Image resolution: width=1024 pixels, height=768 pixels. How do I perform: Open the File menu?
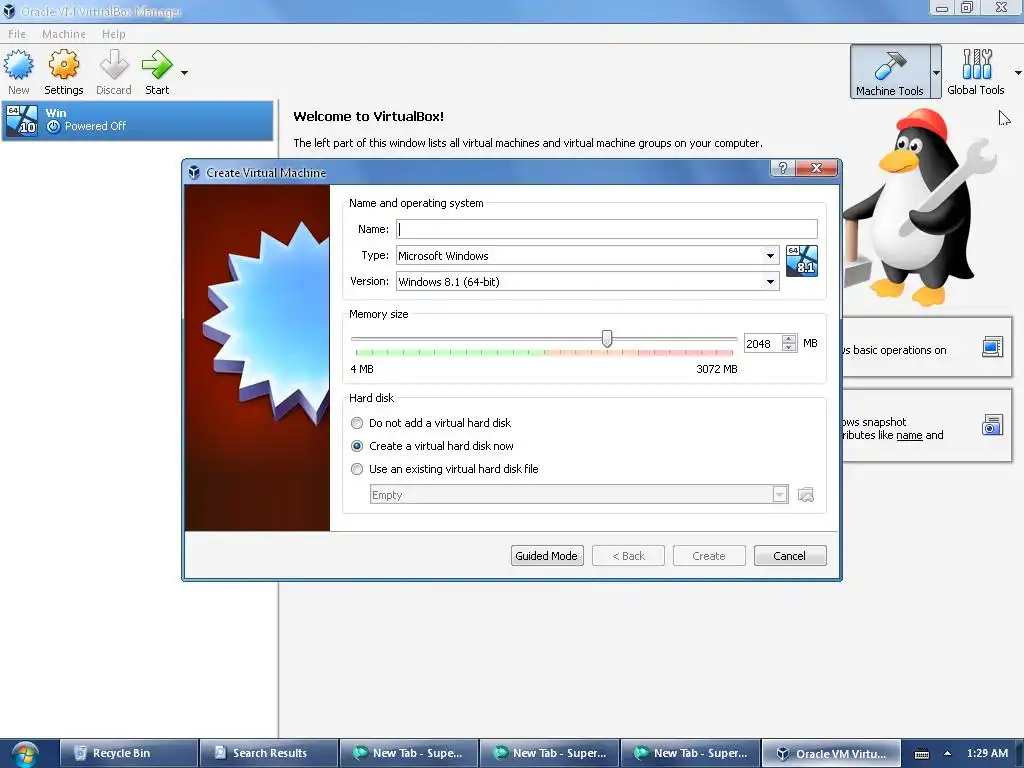coord(17,34)
